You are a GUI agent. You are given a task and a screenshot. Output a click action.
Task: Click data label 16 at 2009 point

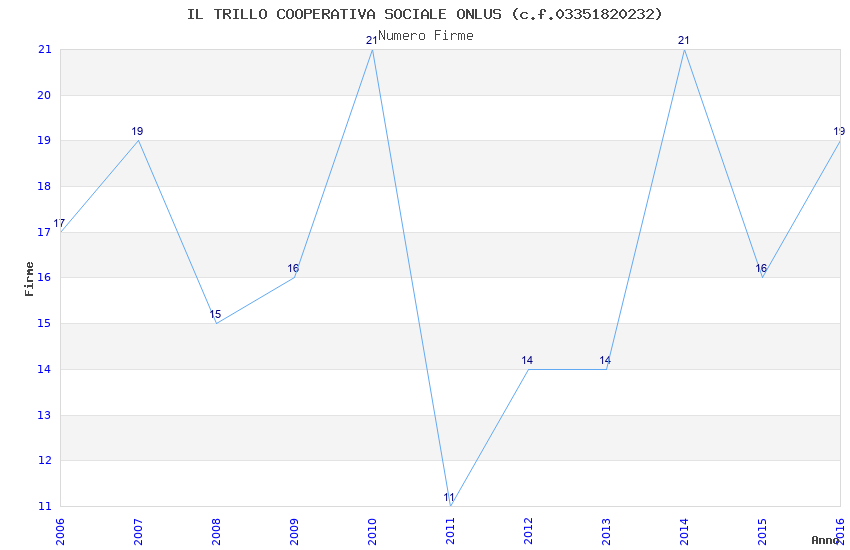click(x=293, y=268)
